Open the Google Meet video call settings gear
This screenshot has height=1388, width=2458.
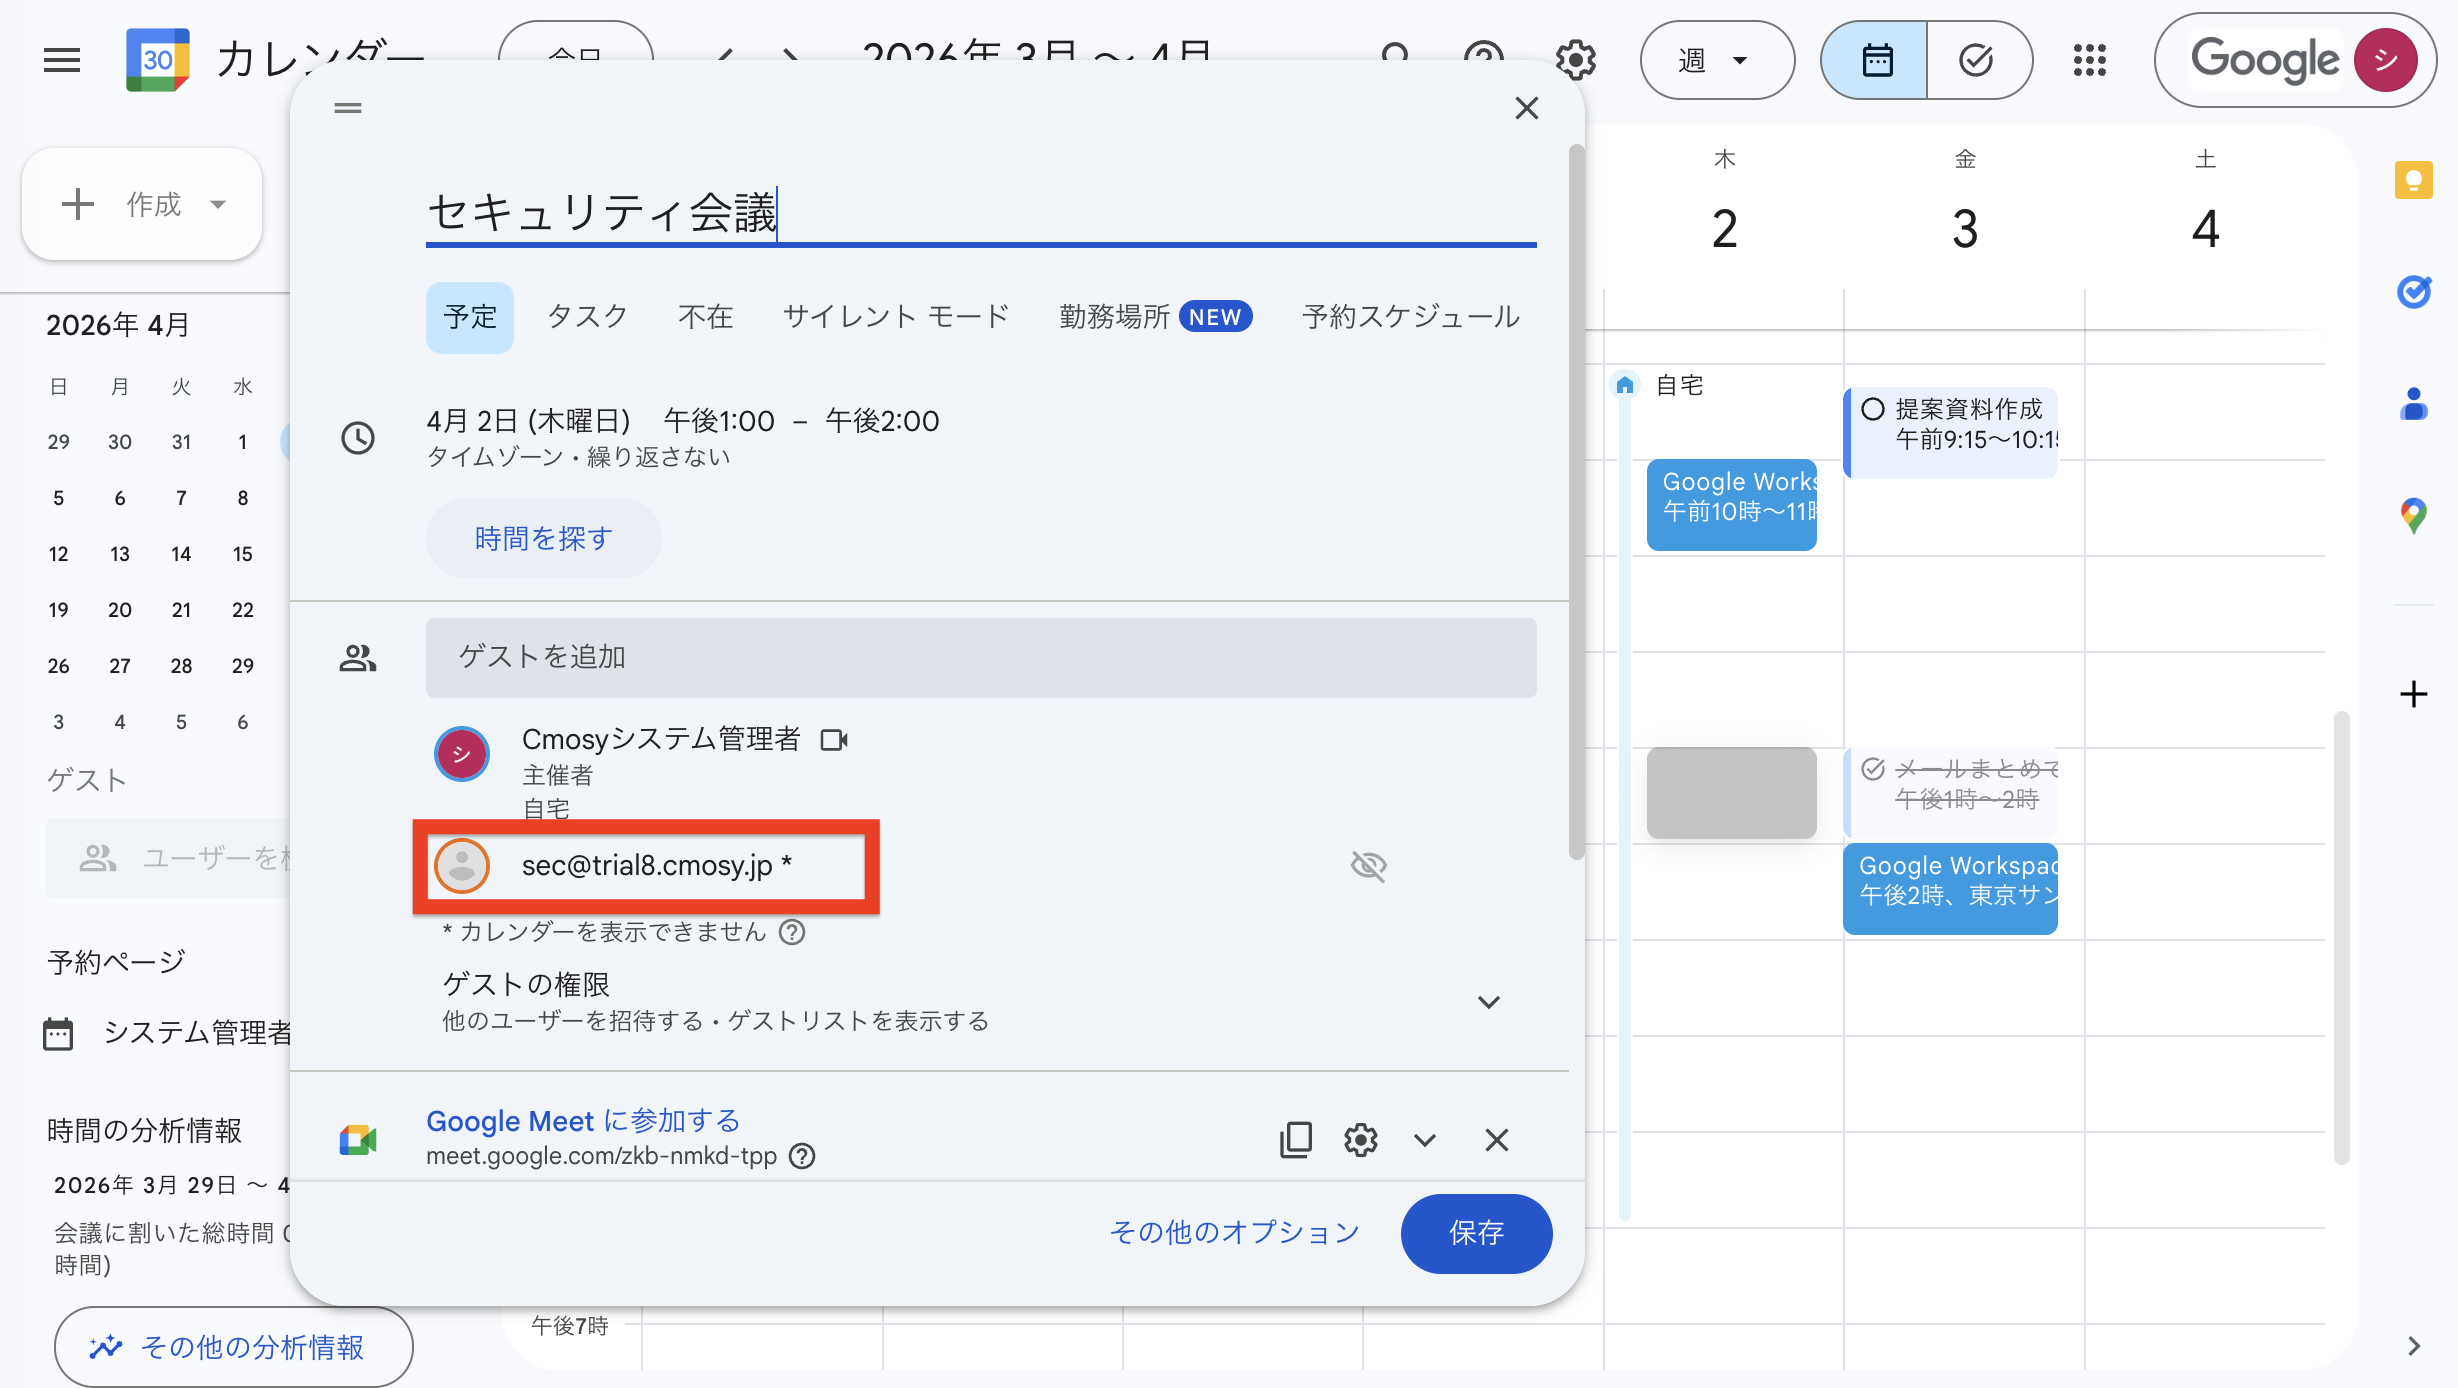pos(1361,1140)
